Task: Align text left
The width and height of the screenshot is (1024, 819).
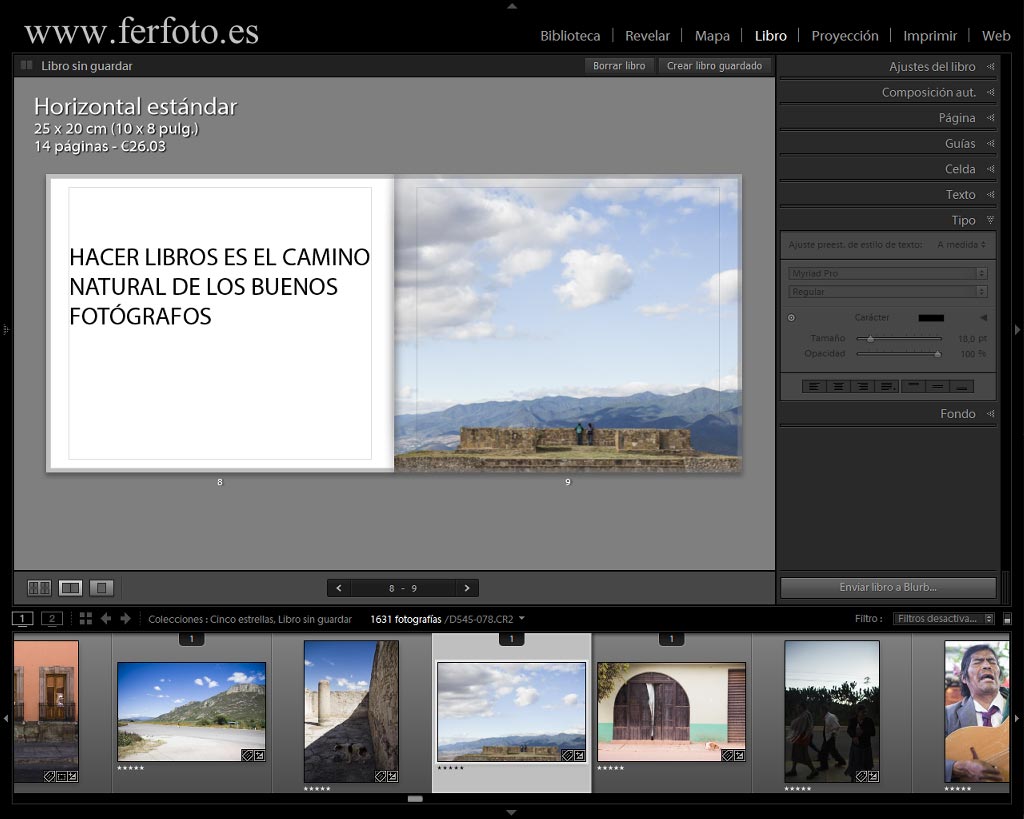Action: (814, 387)
